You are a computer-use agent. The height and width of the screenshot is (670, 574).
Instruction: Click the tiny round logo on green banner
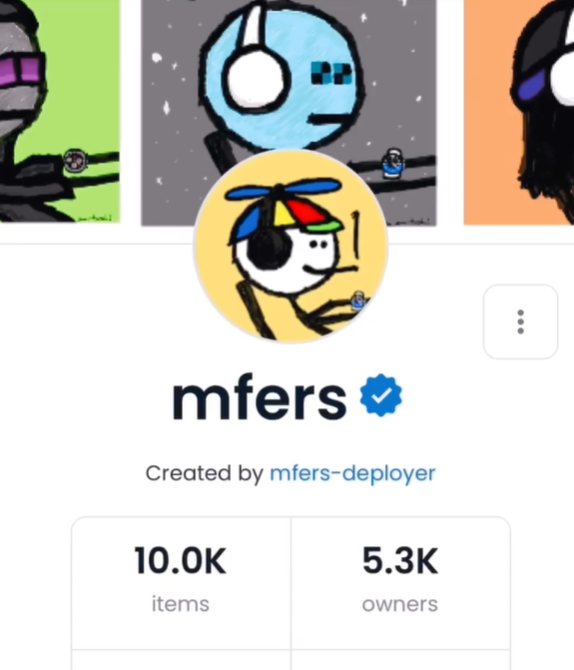[75, 161]
